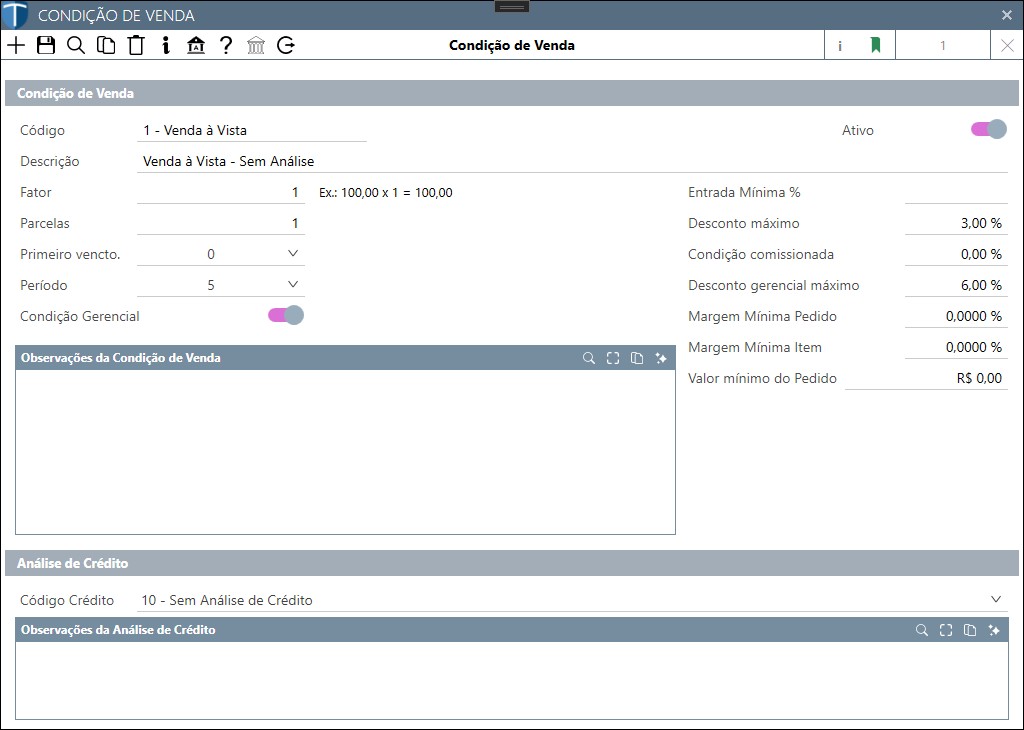
Task: Copy Observações da Condição de Venda text
Action: (x=637, y=358)
